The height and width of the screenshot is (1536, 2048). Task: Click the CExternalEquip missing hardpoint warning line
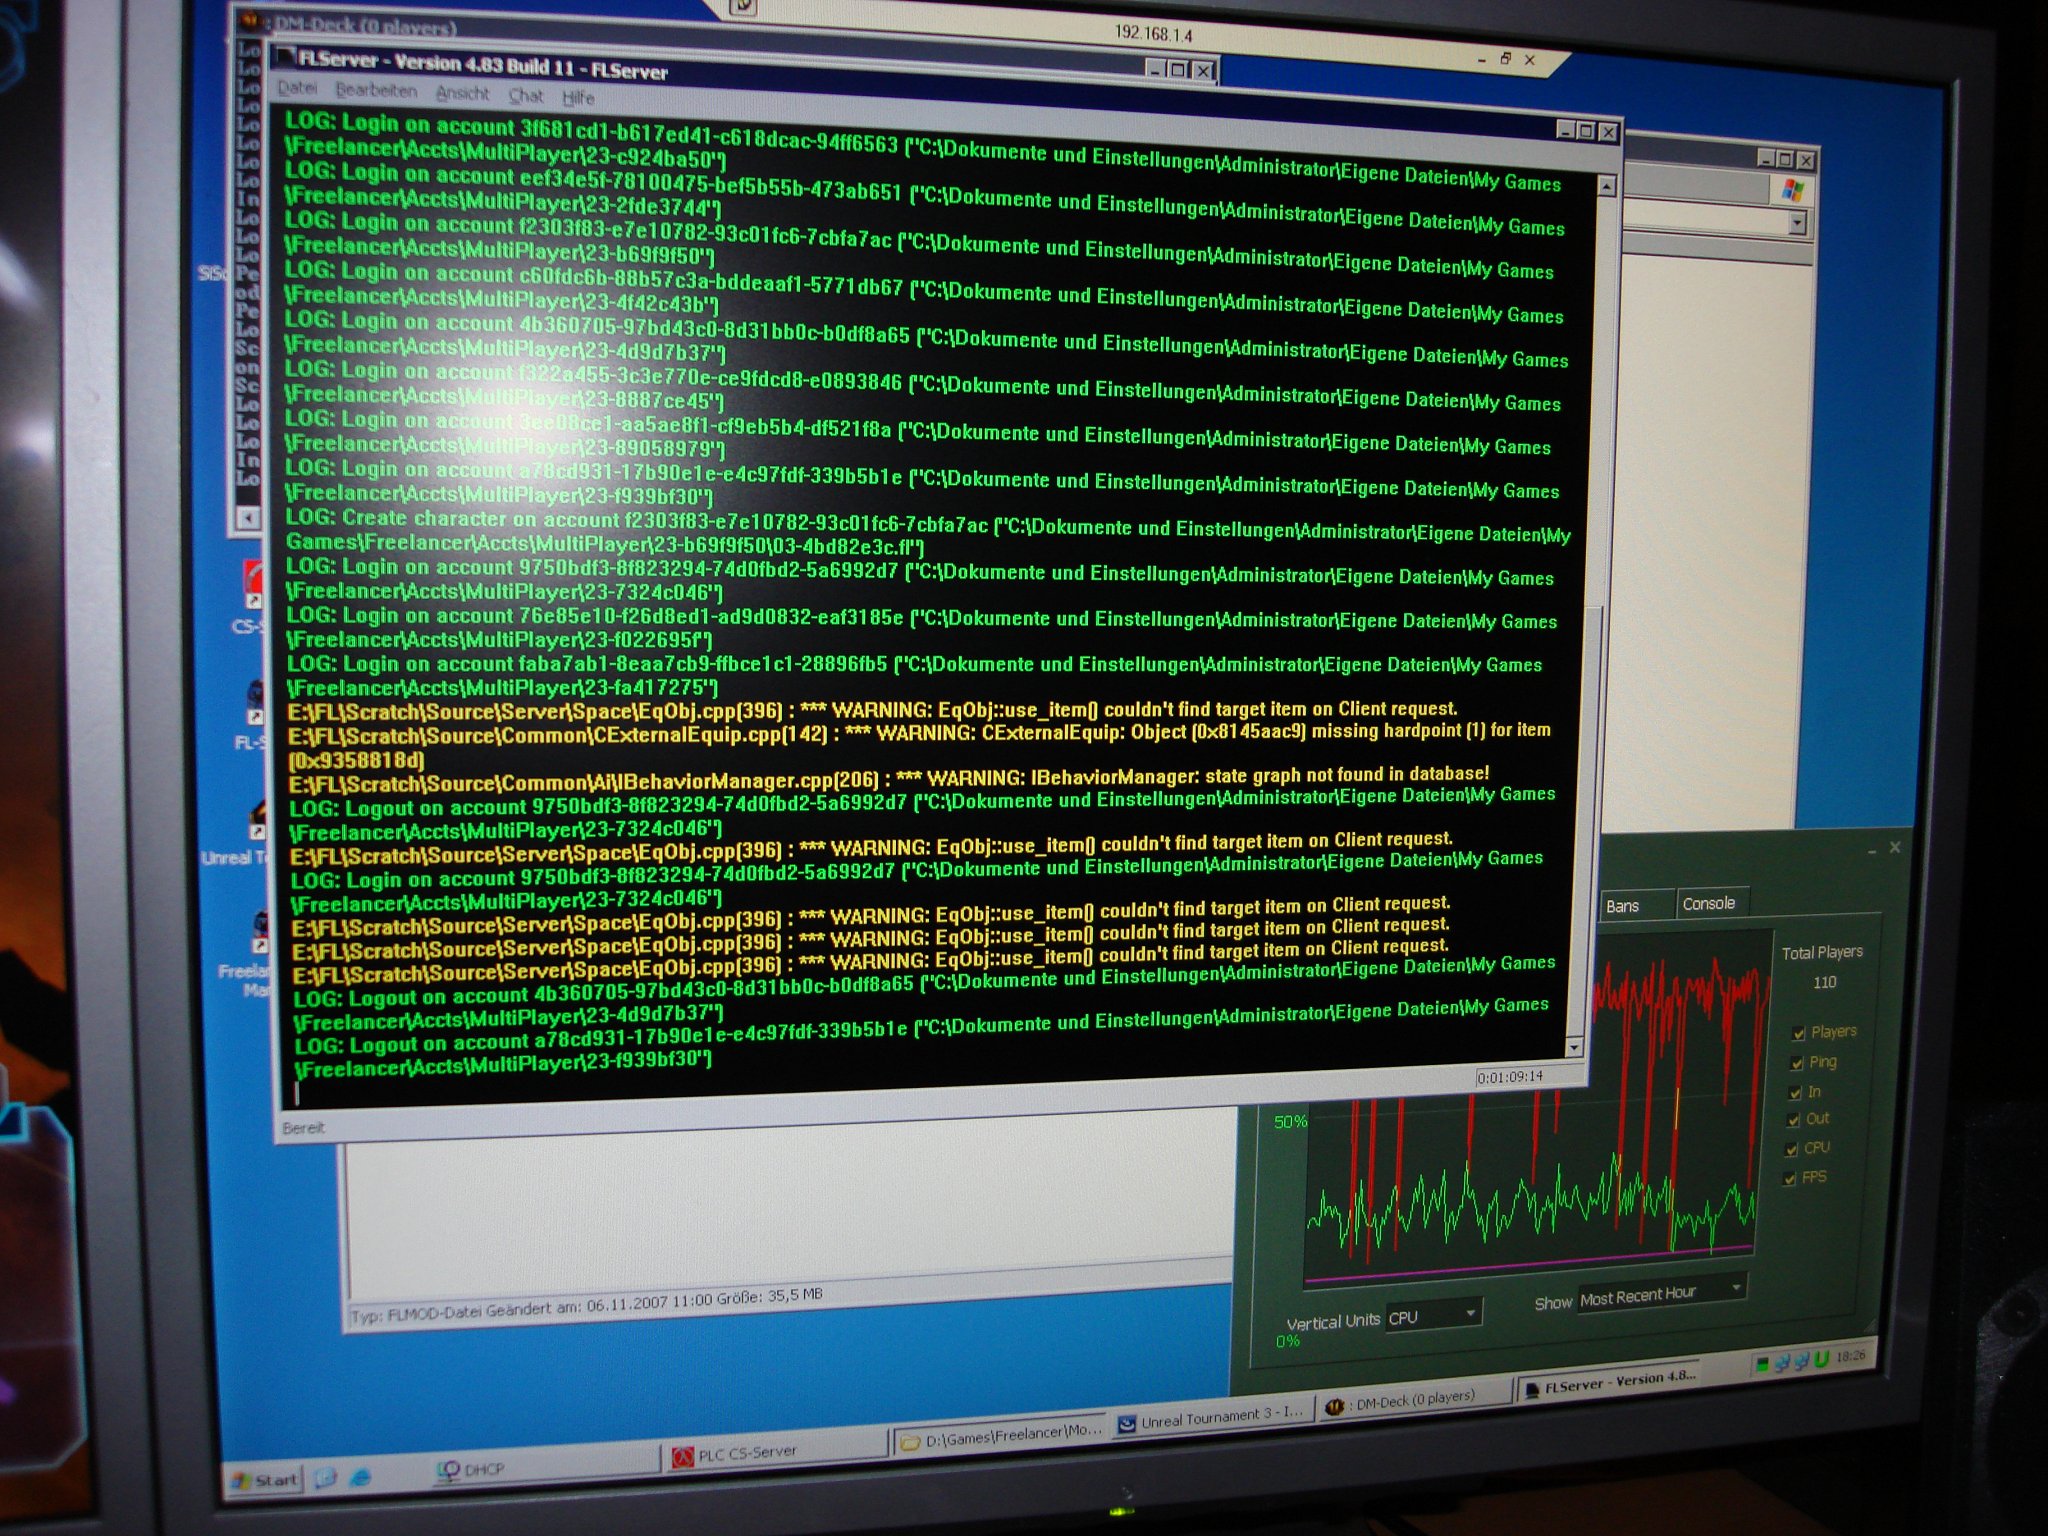pos(919,744)
